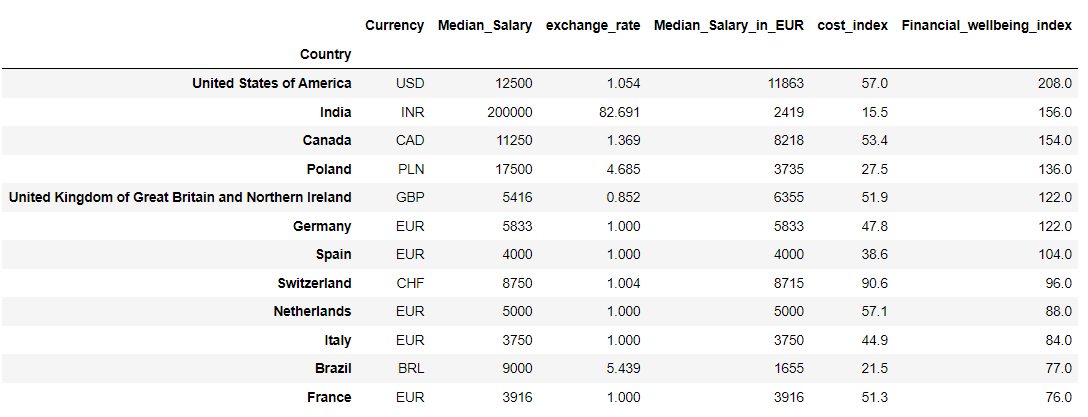Select the Canada row label

tap(327, 140)
